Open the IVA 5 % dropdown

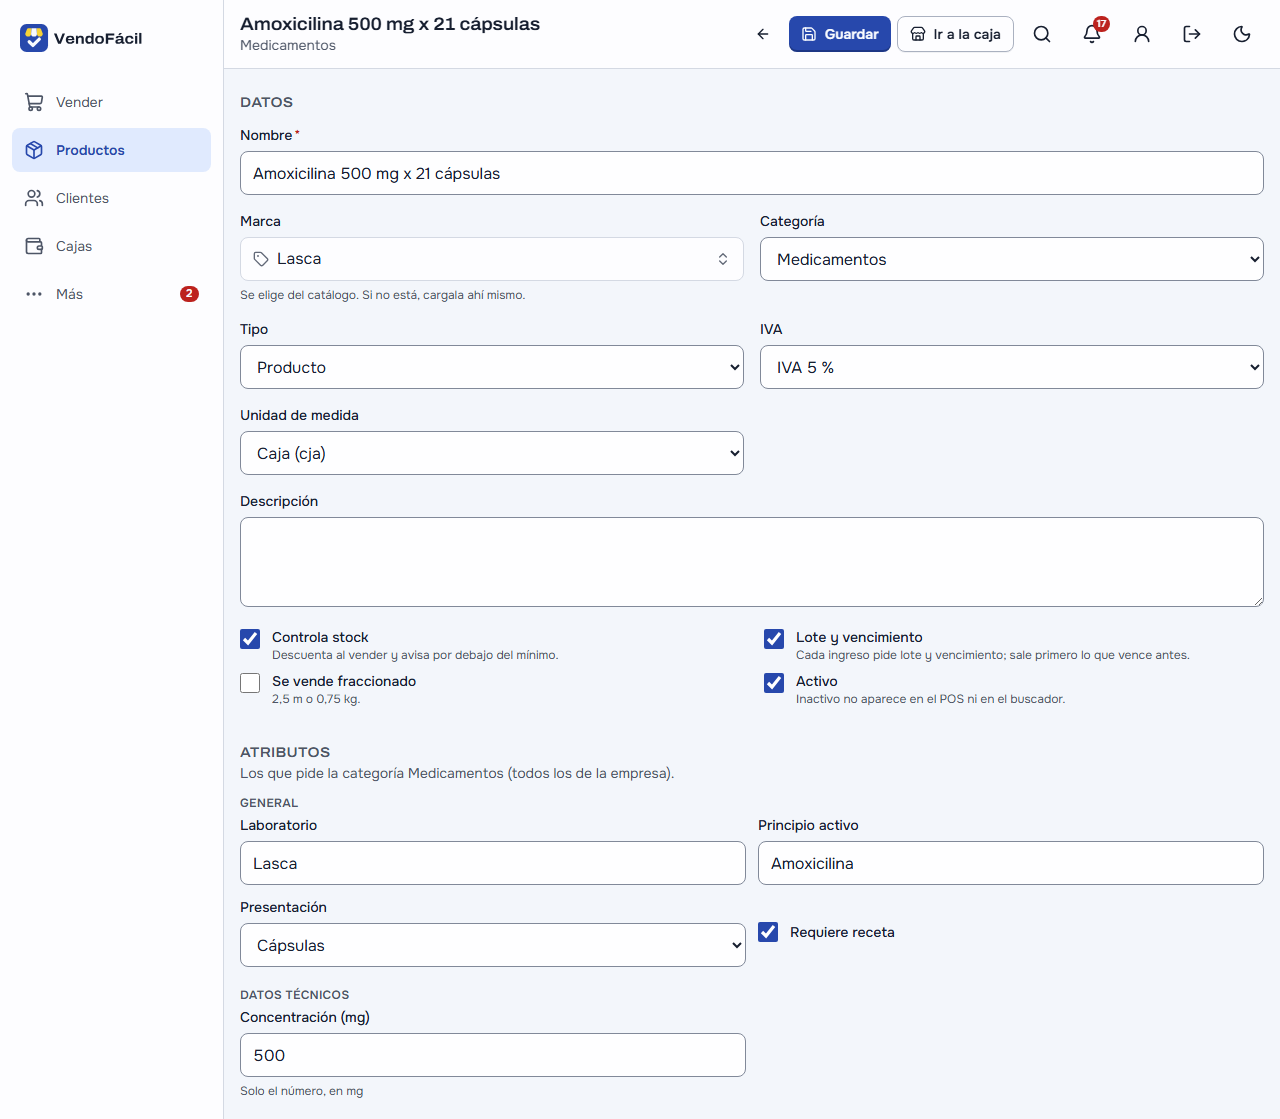(x=1012, y=367)
